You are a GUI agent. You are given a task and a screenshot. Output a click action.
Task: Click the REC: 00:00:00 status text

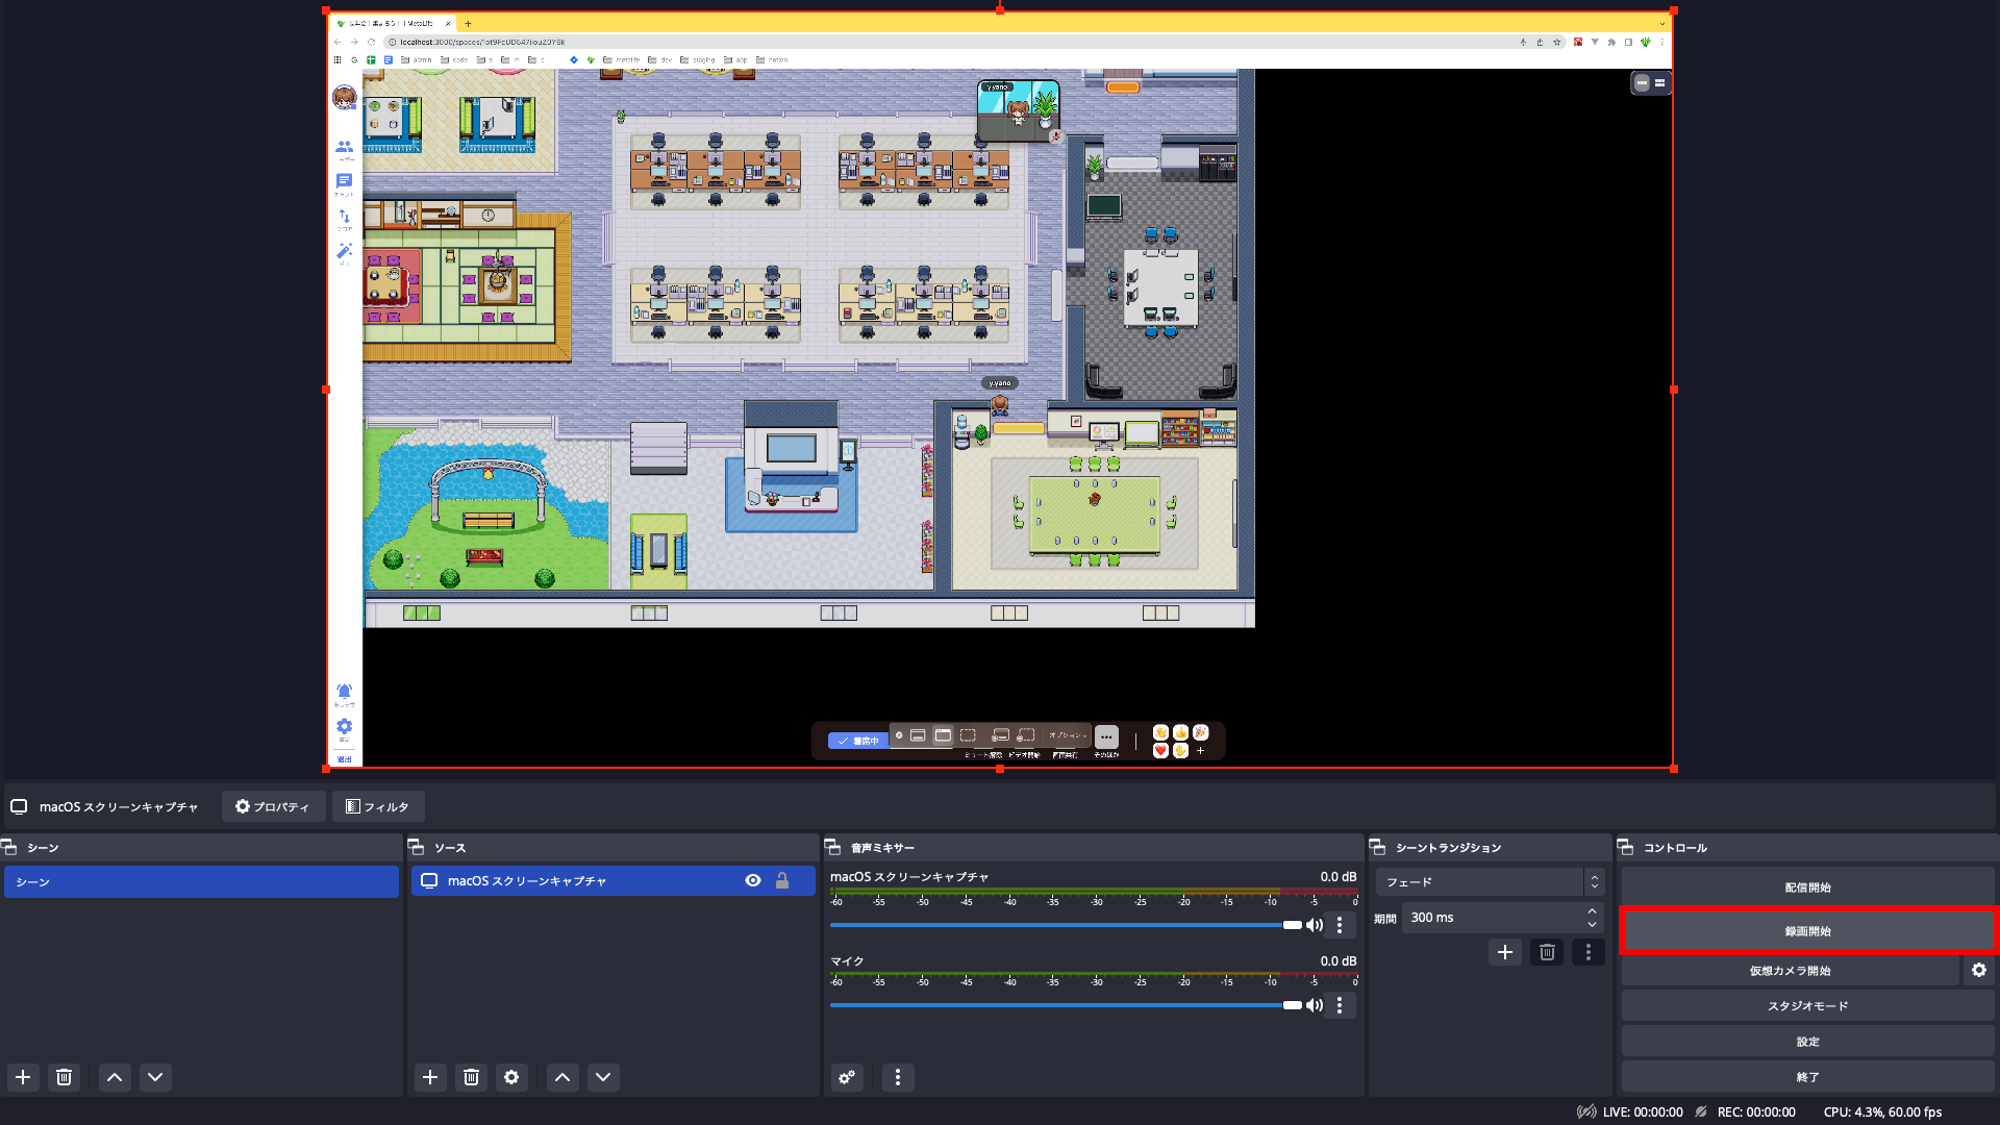tap(1756, 1112)
